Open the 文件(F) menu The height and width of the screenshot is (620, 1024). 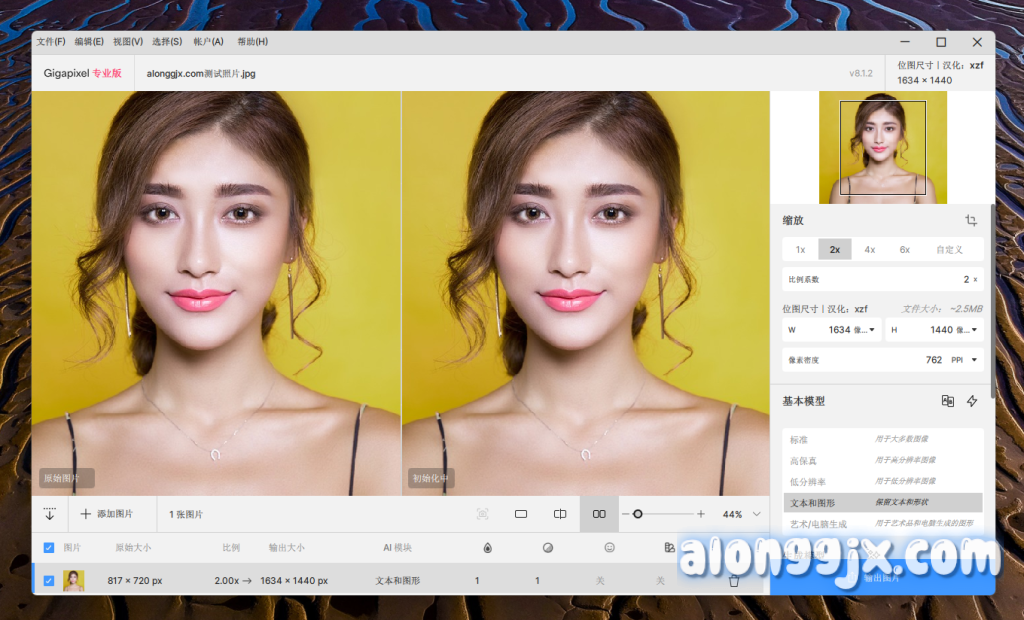pyautogui.click(x=51, y=42)
